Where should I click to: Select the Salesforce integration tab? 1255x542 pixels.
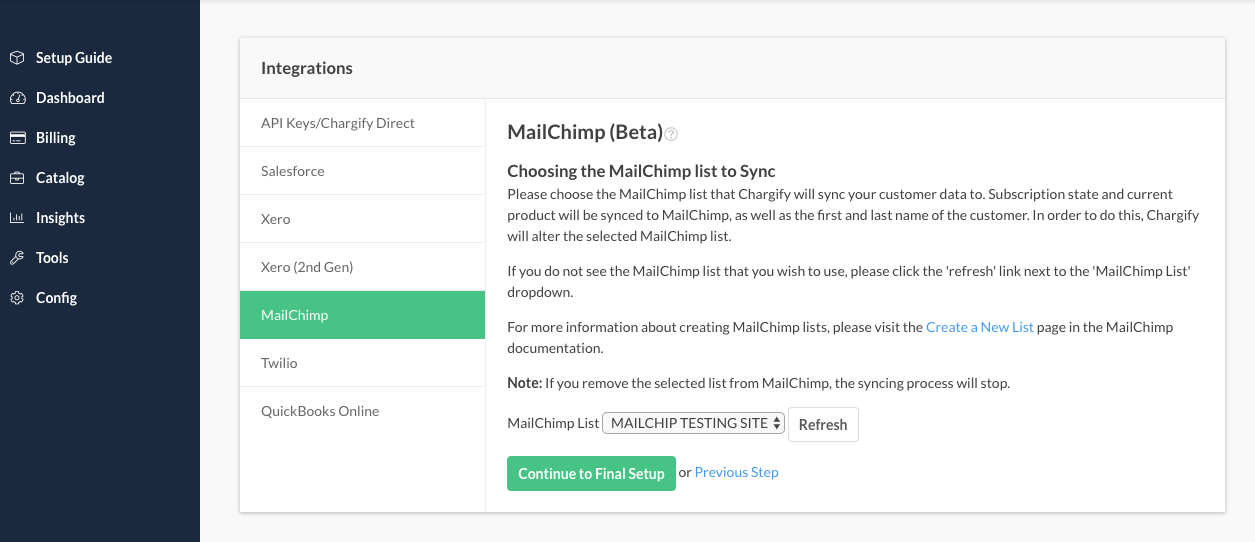(x=293, y=171)
